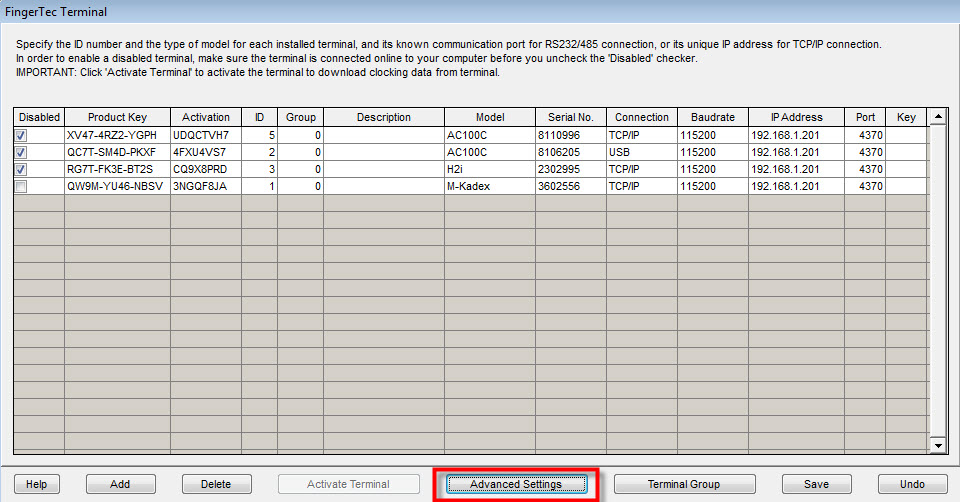
Task: Select TCP/IP connection in M-Kadex row
Action: [642, 187]
